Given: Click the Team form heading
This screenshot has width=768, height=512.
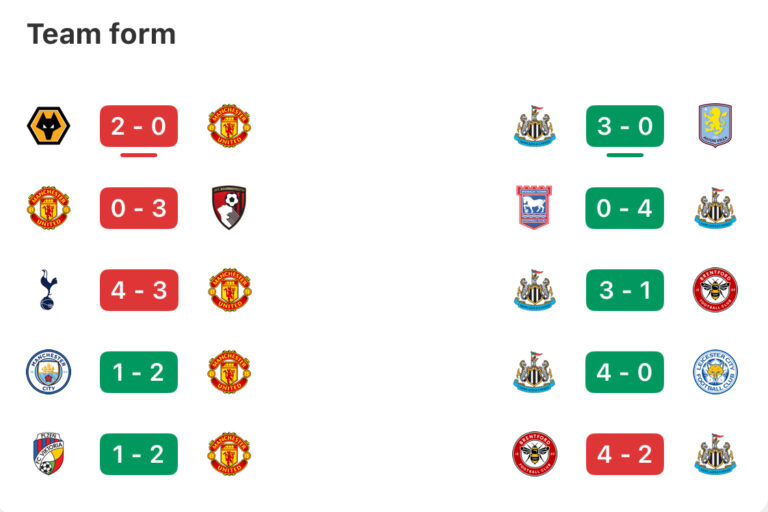Looking at the screenshot, I should coord(101,34).
